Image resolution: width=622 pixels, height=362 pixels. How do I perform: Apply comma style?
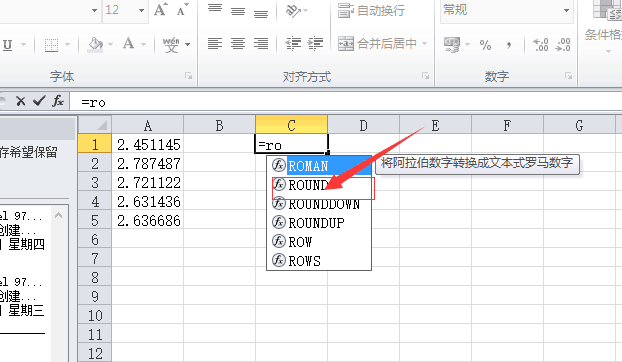click(x=509, y=45)
